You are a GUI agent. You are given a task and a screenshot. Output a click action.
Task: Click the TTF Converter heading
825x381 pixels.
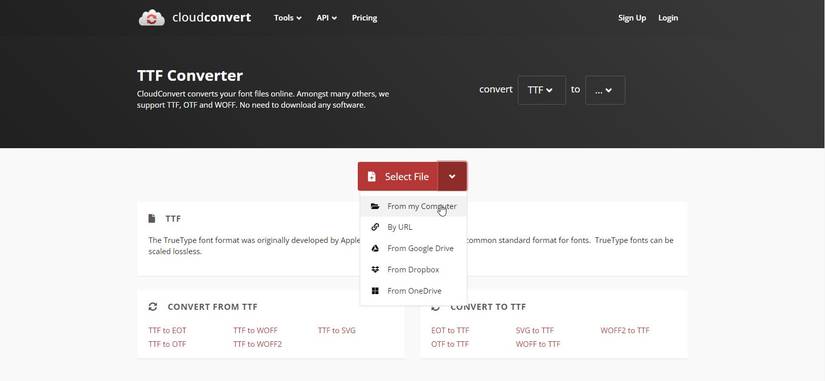point(190,76)
